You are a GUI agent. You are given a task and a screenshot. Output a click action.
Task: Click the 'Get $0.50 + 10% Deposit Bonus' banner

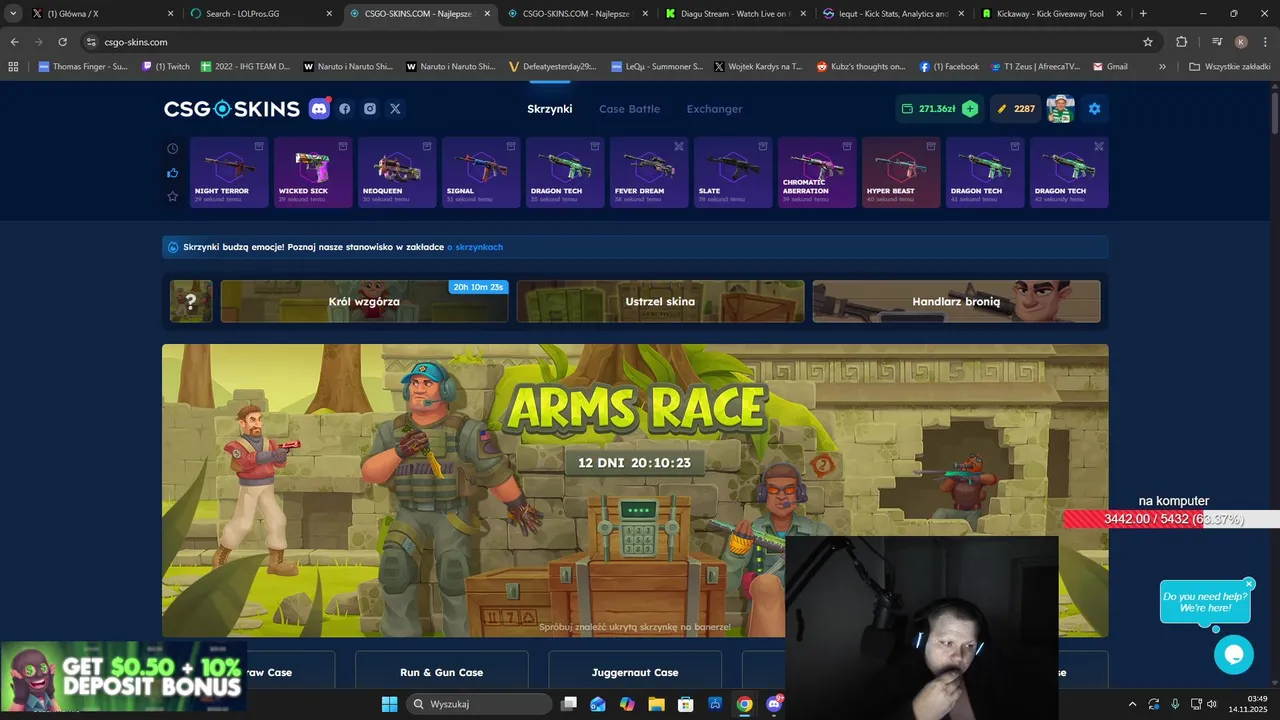(x=123, y=677)
